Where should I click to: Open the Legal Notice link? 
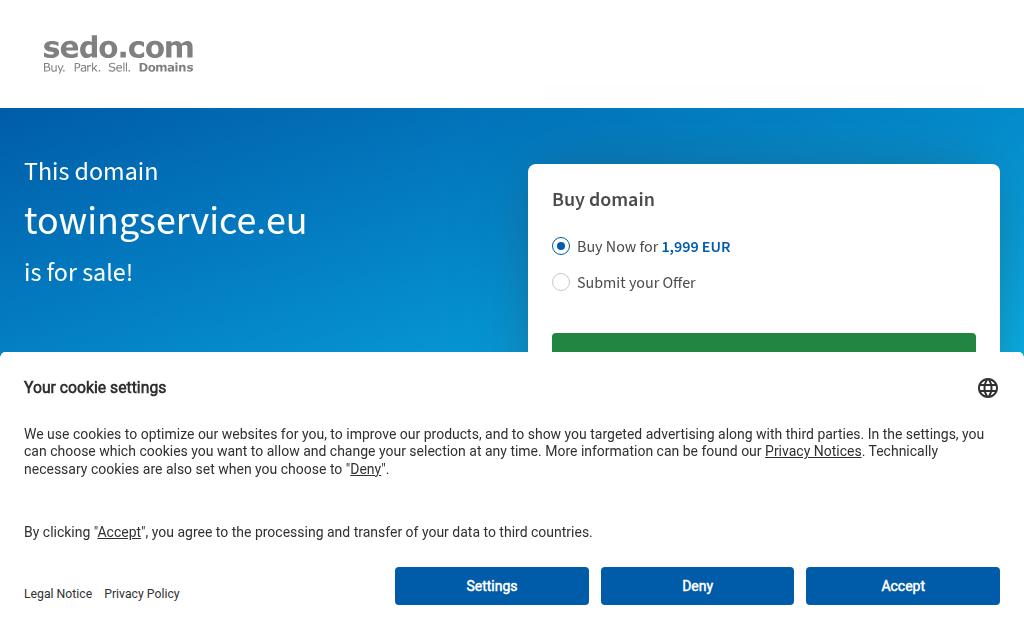[58, 594]
